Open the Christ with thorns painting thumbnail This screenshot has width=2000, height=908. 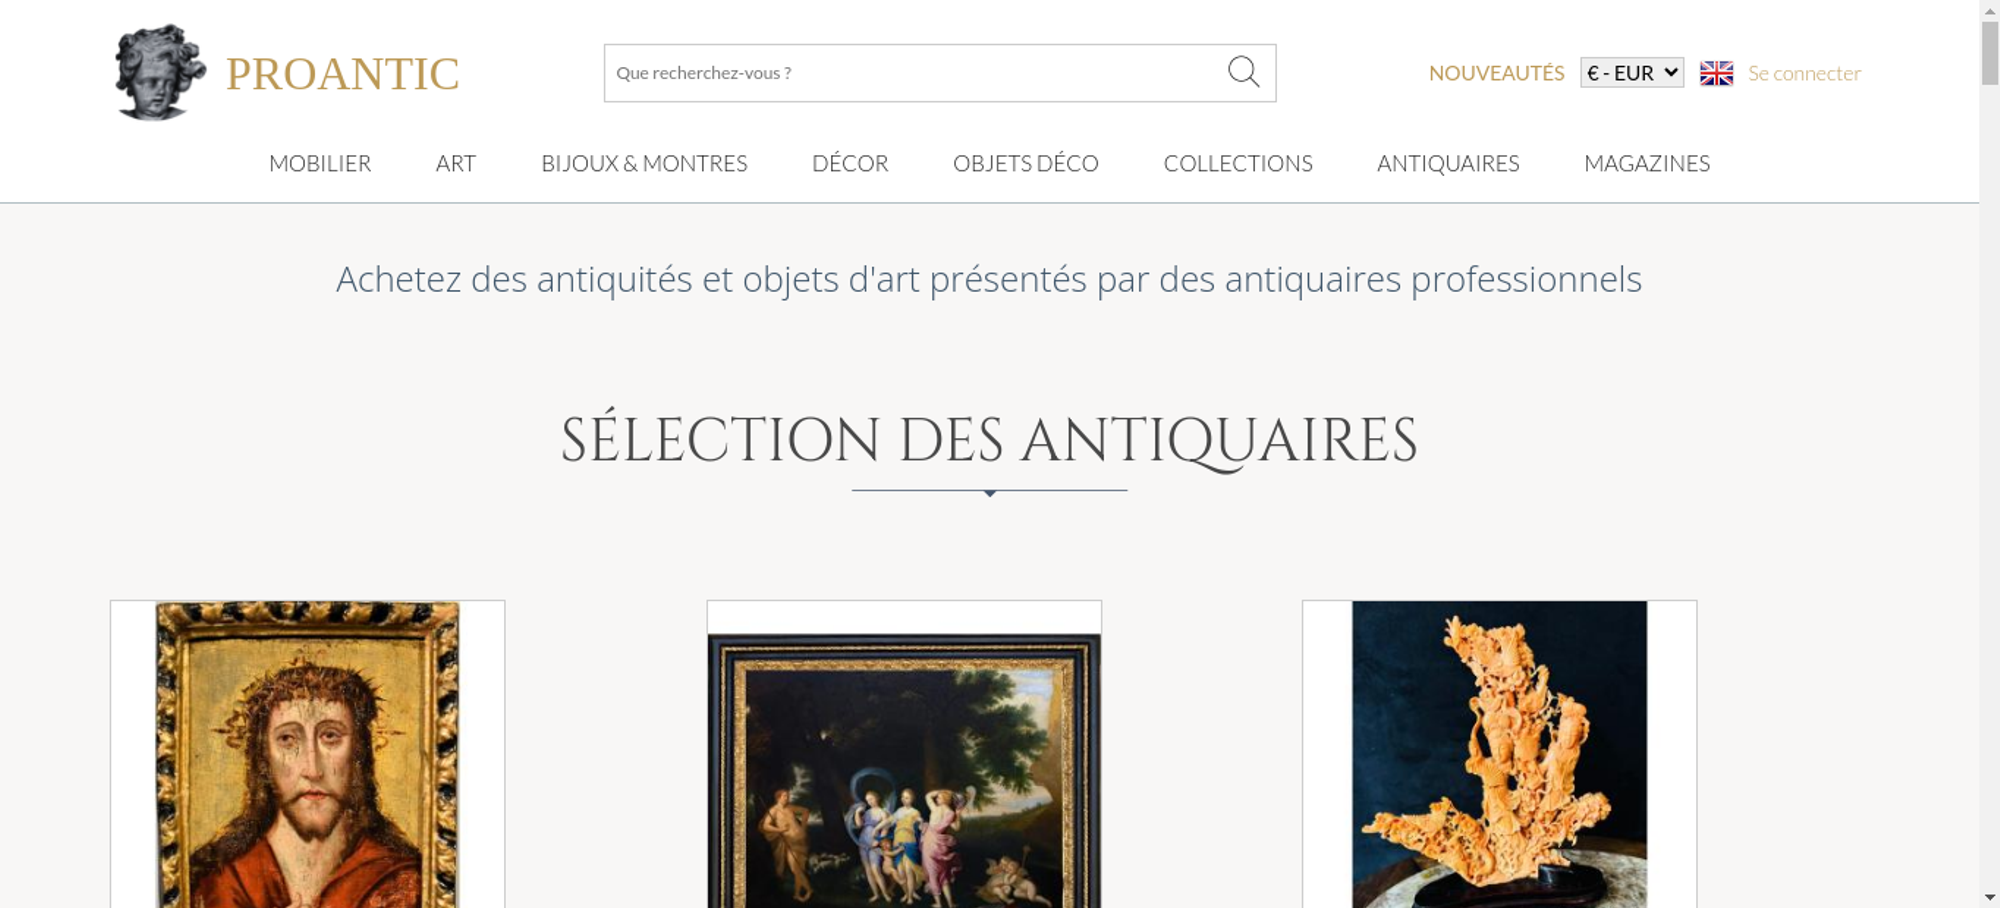coord(308,755)
